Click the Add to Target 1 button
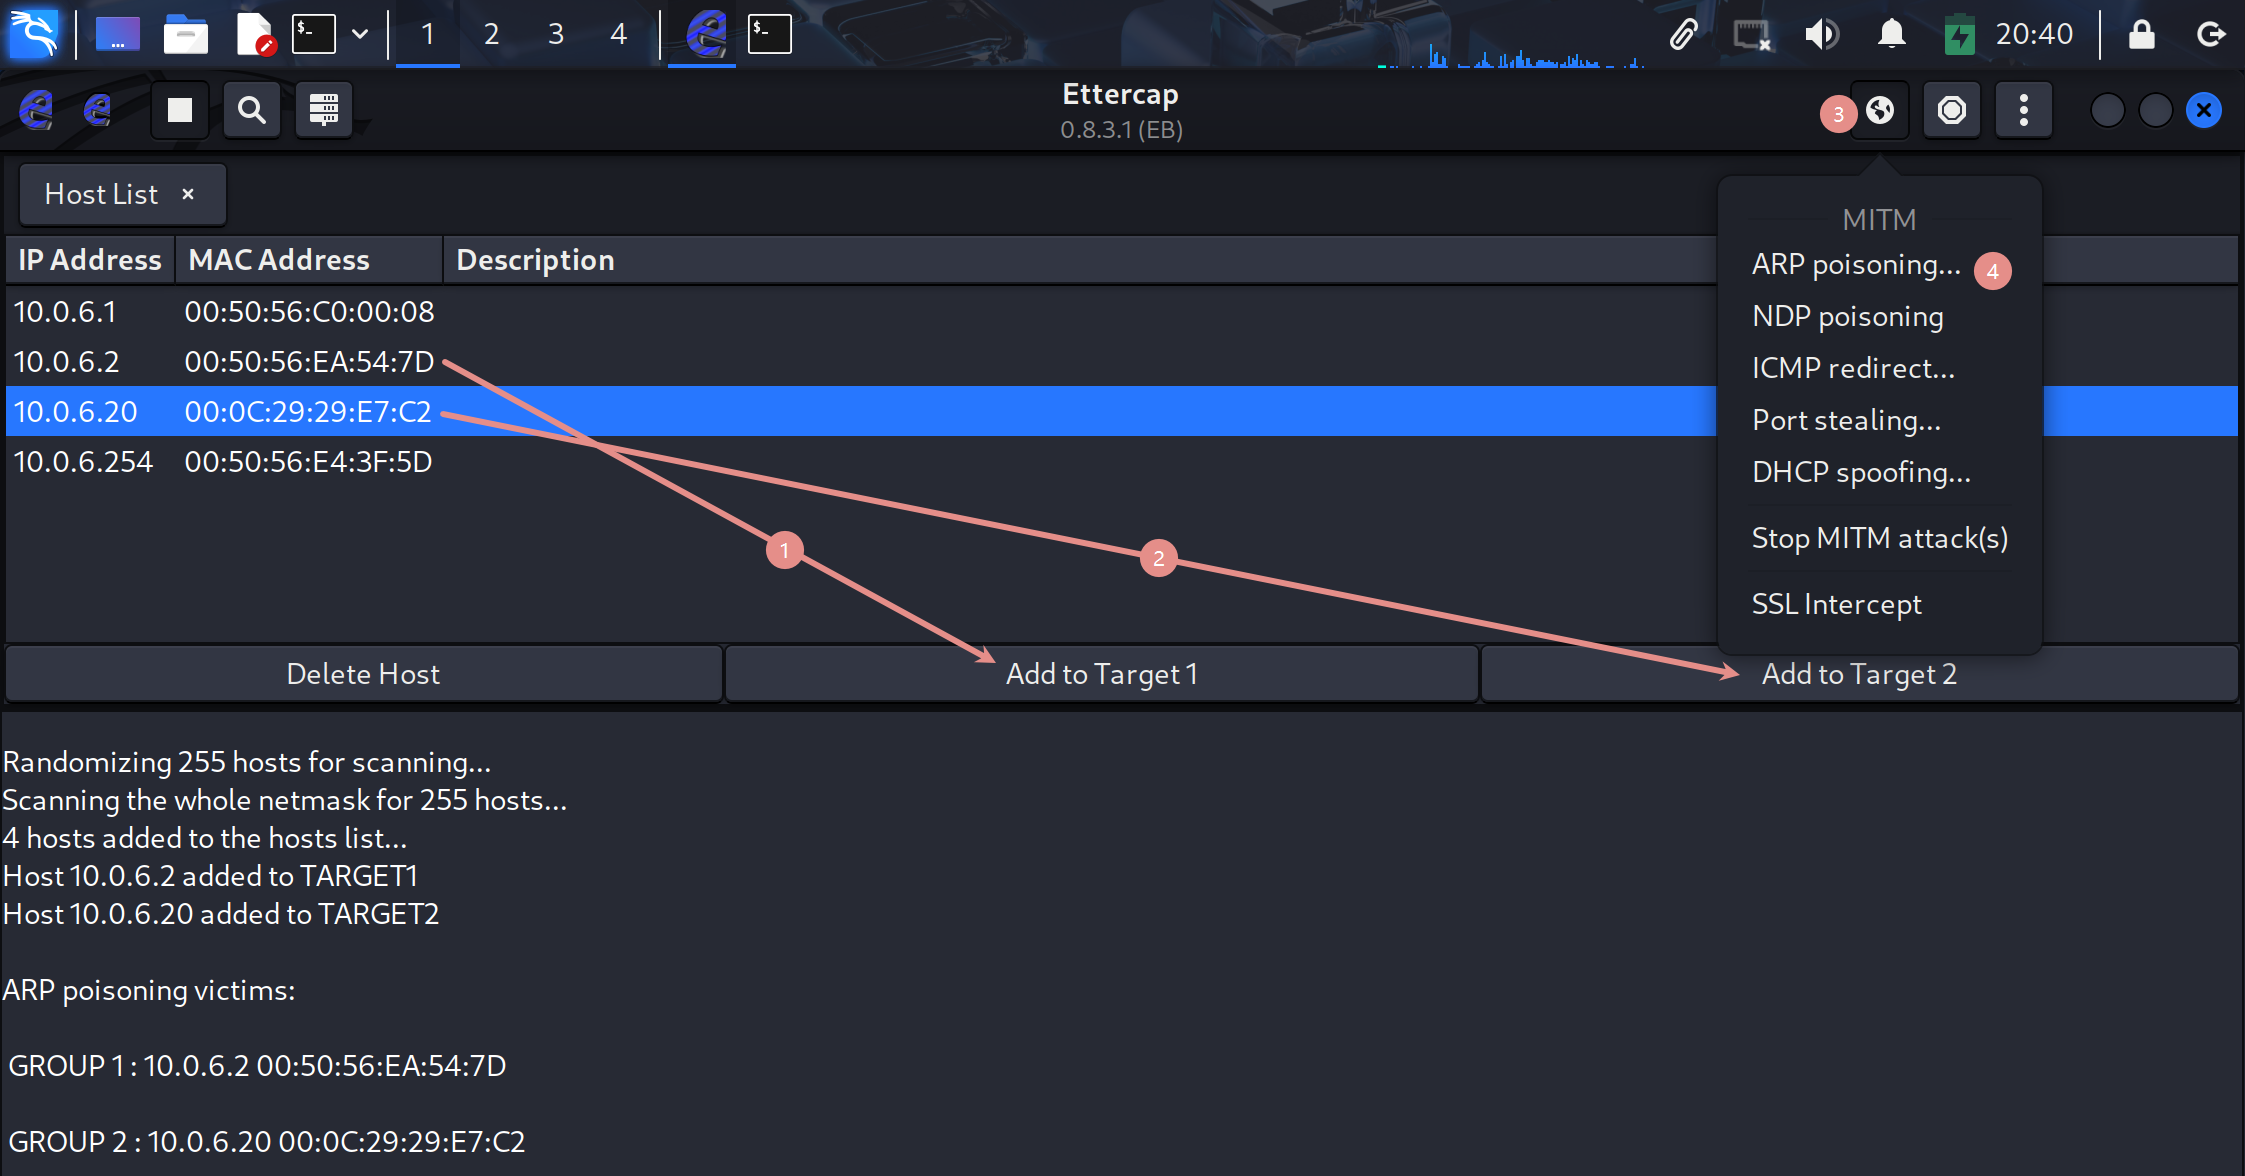2245x1176 pixels. click(x=1101, y=674)
